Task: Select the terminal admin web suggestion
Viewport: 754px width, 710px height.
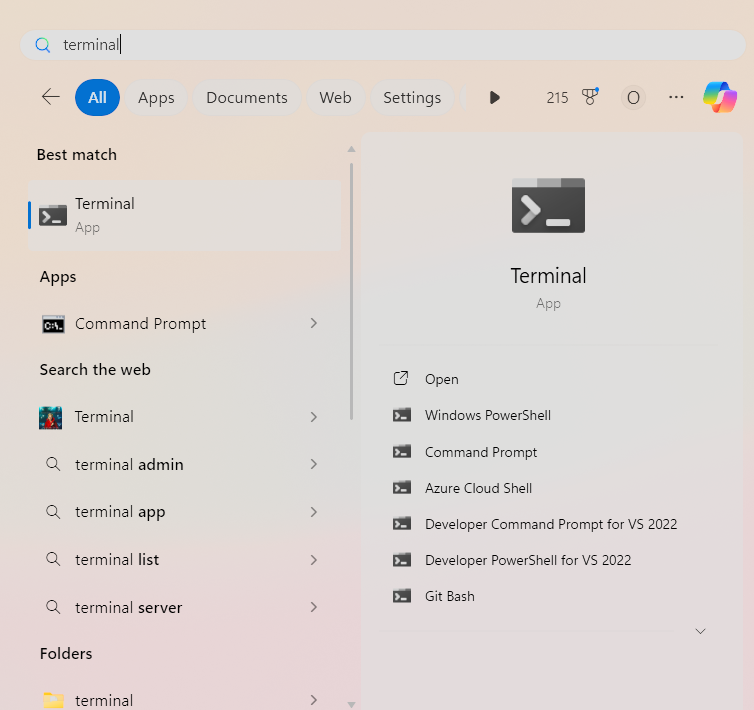Action: pos(185,465)
